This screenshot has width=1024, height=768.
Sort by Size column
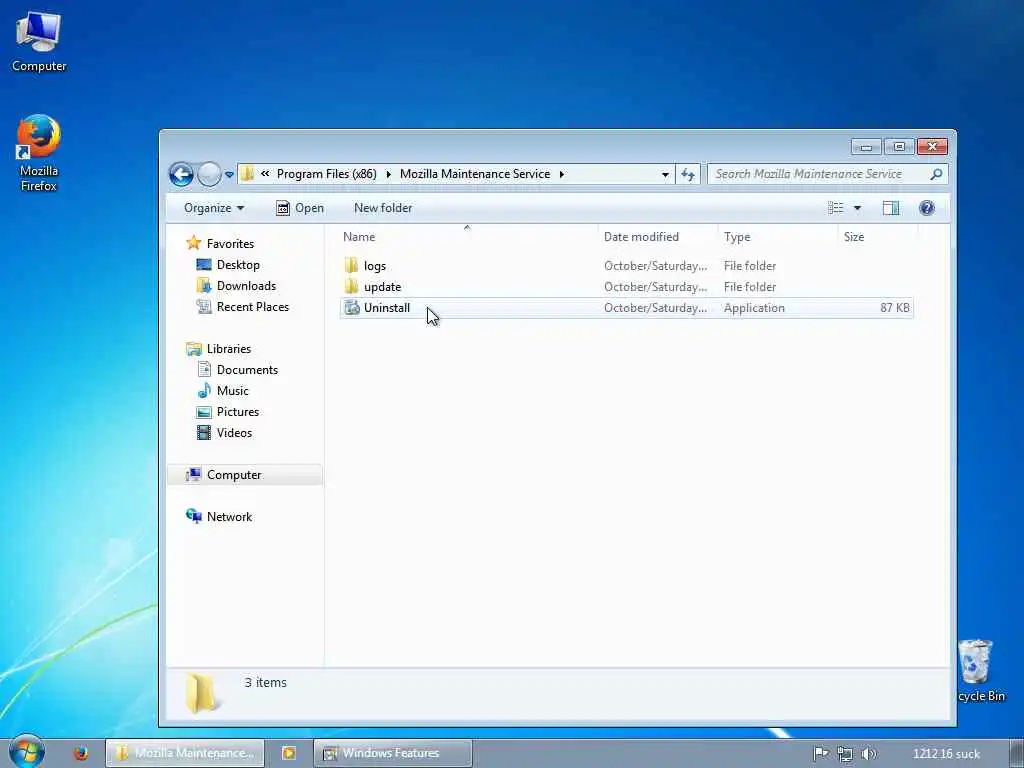(877, 236)
